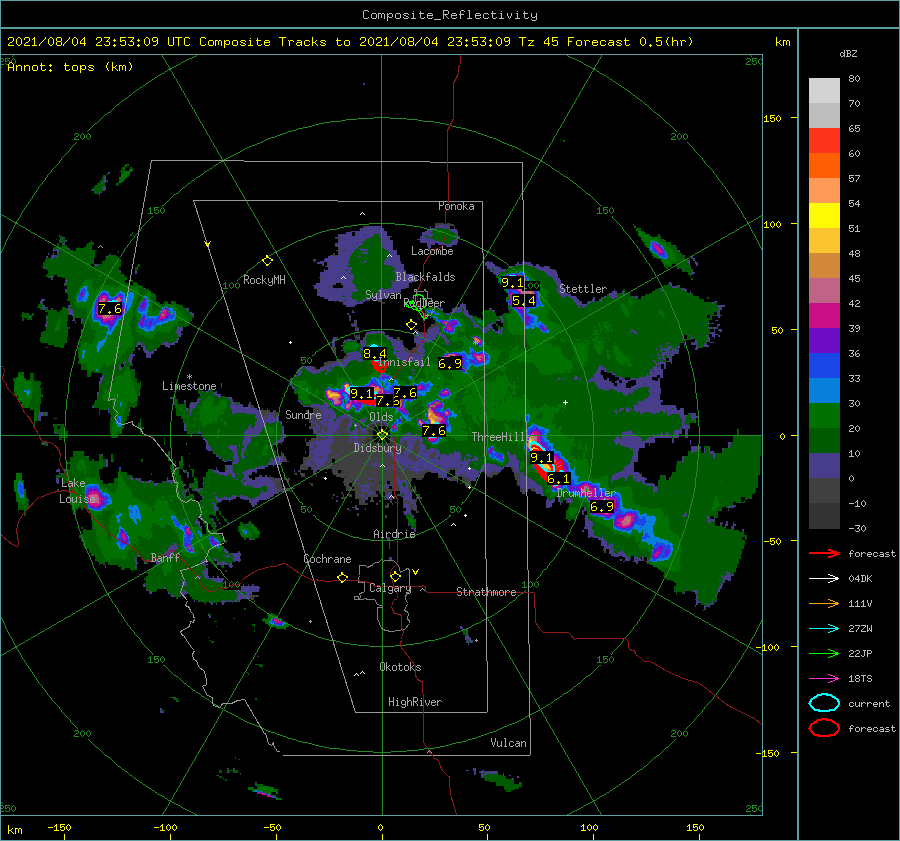Click the cyan current ellipse legend icon
This screenshot has height=841, width=900.
click(824, 703)
